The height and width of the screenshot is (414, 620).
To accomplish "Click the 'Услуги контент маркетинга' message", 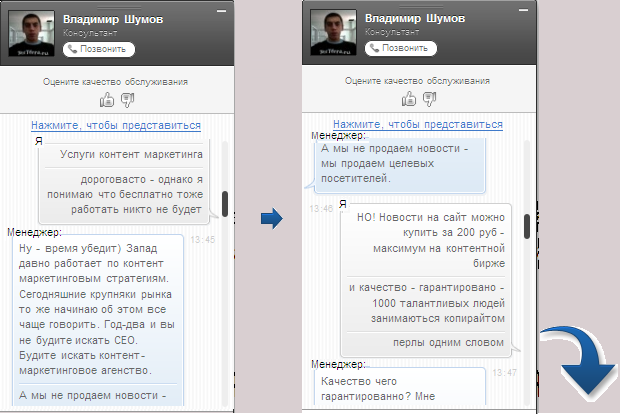I will click(131, 156).
